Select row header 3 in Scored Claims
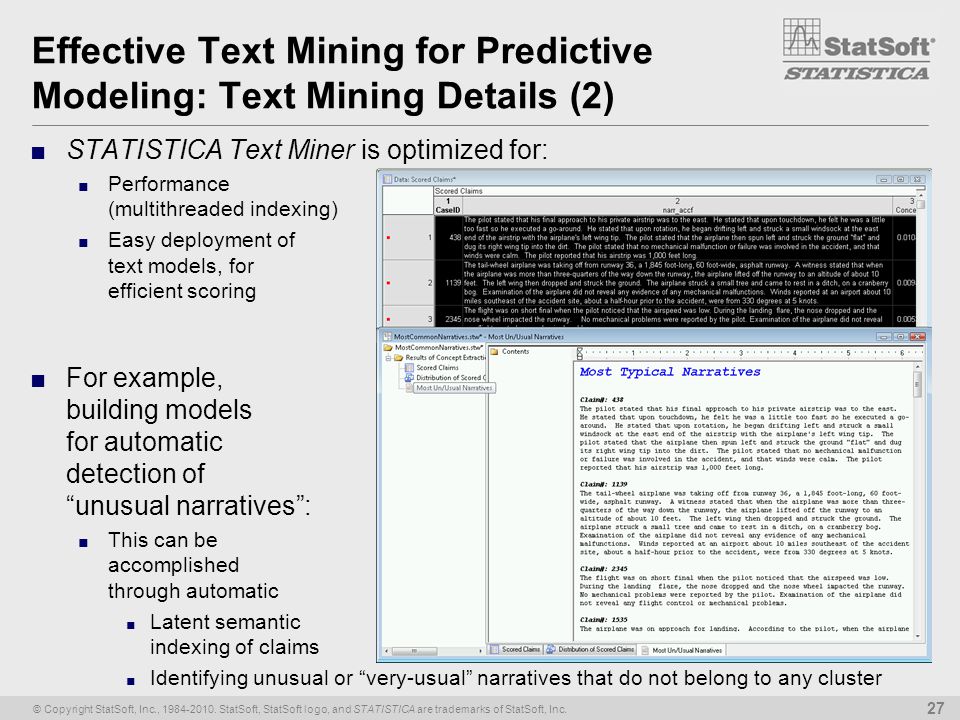960x720 pixels. pos(408,317)
